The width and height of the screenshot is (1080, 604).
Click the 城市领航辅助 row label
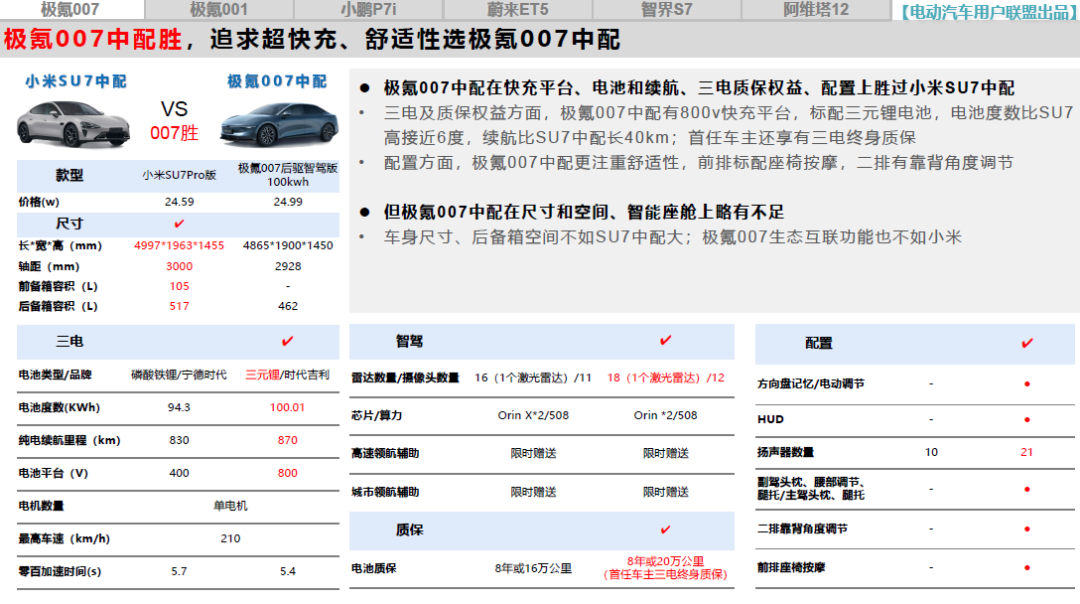pyautogui.click(x=385, y=492)
